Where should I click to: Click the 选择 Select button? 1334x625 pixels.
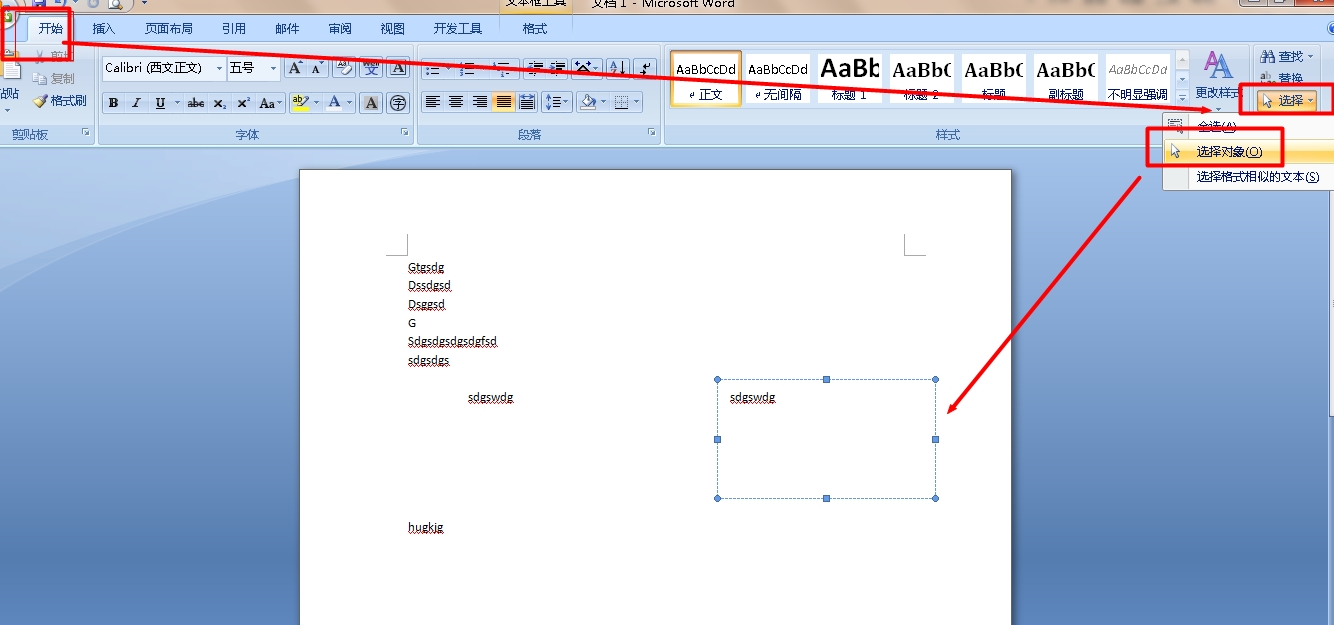[x=1288, y=100]
